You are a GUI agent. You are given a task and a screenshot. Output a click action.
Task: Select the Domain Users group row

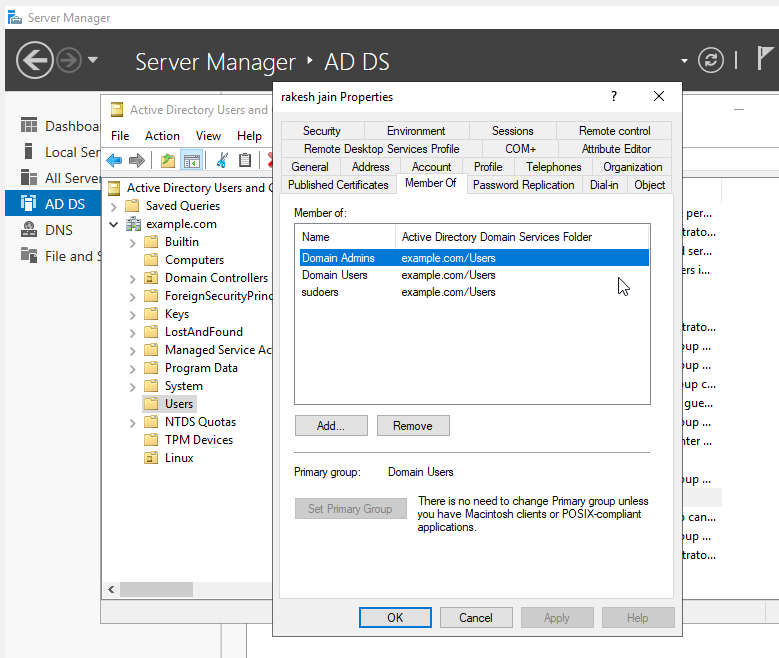[474, 275]
